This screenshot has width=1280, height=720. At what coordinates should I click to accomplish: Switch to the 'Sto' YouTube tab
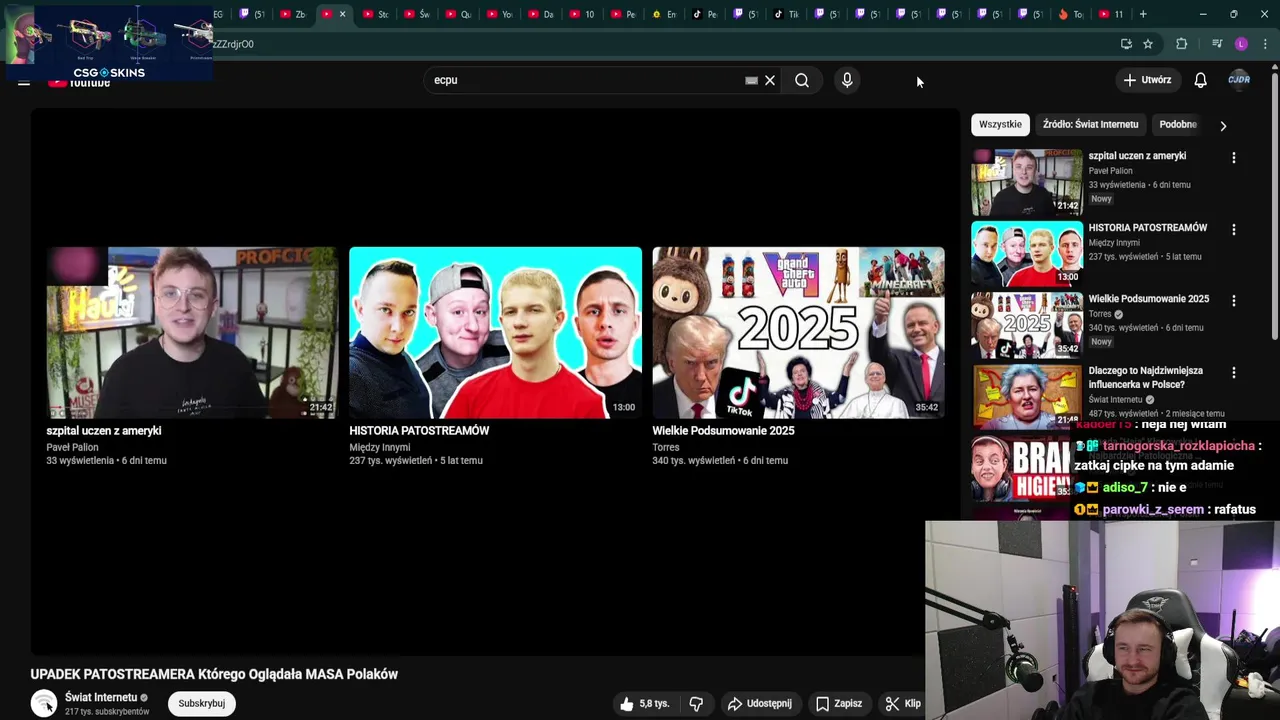[376, 14]
